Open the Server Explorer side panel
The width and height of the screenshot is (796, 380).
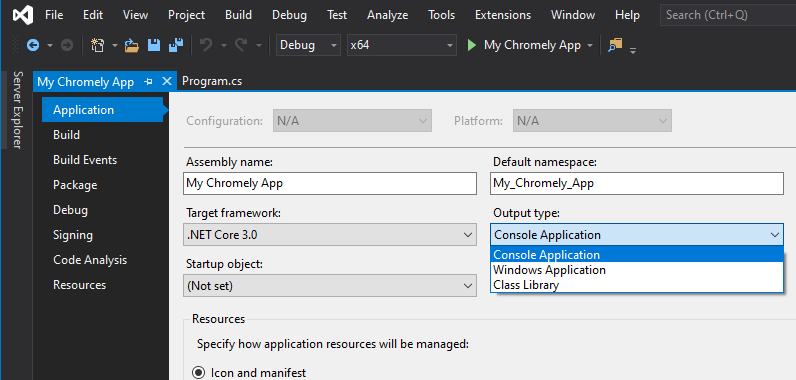click(18, 110)
